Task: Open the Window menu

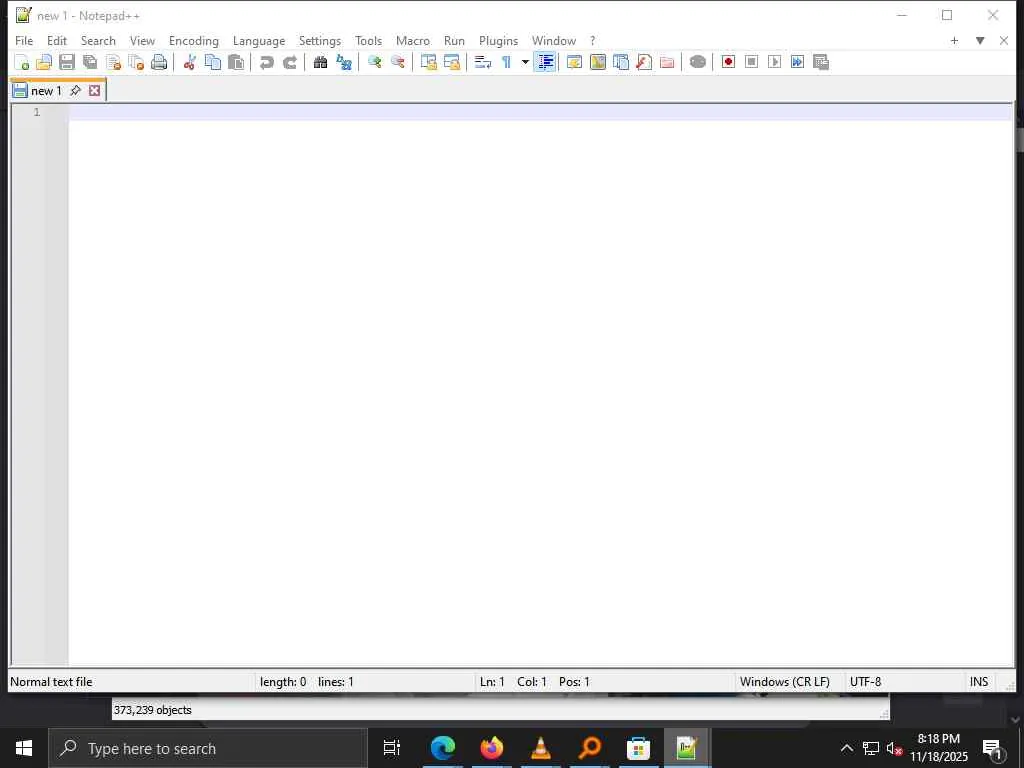Action: point(553,40)
